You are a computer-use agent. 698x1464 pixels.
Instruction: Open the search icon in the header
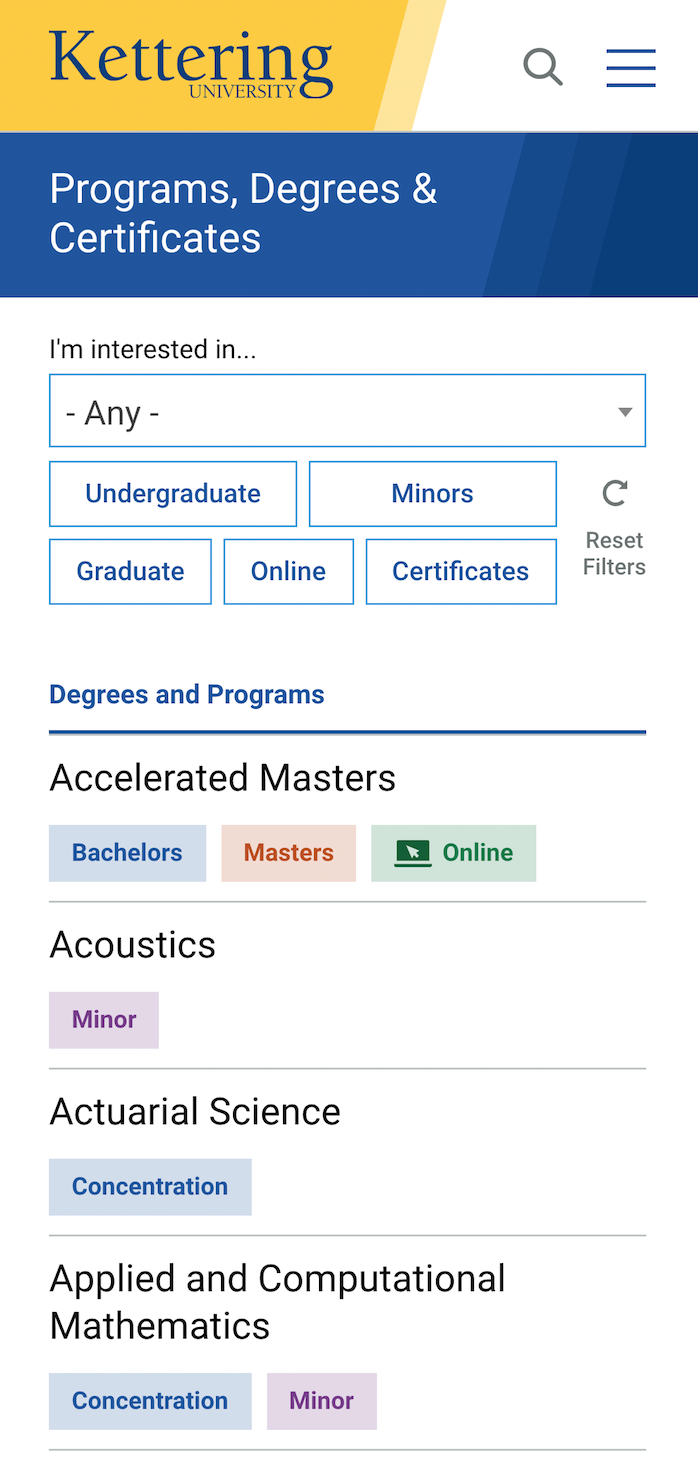point(543,66)
